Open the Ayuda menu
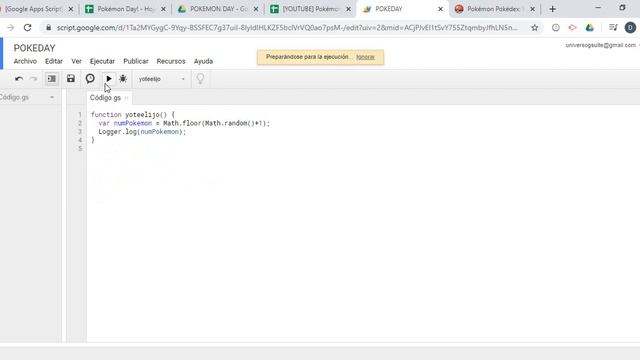 203,61
